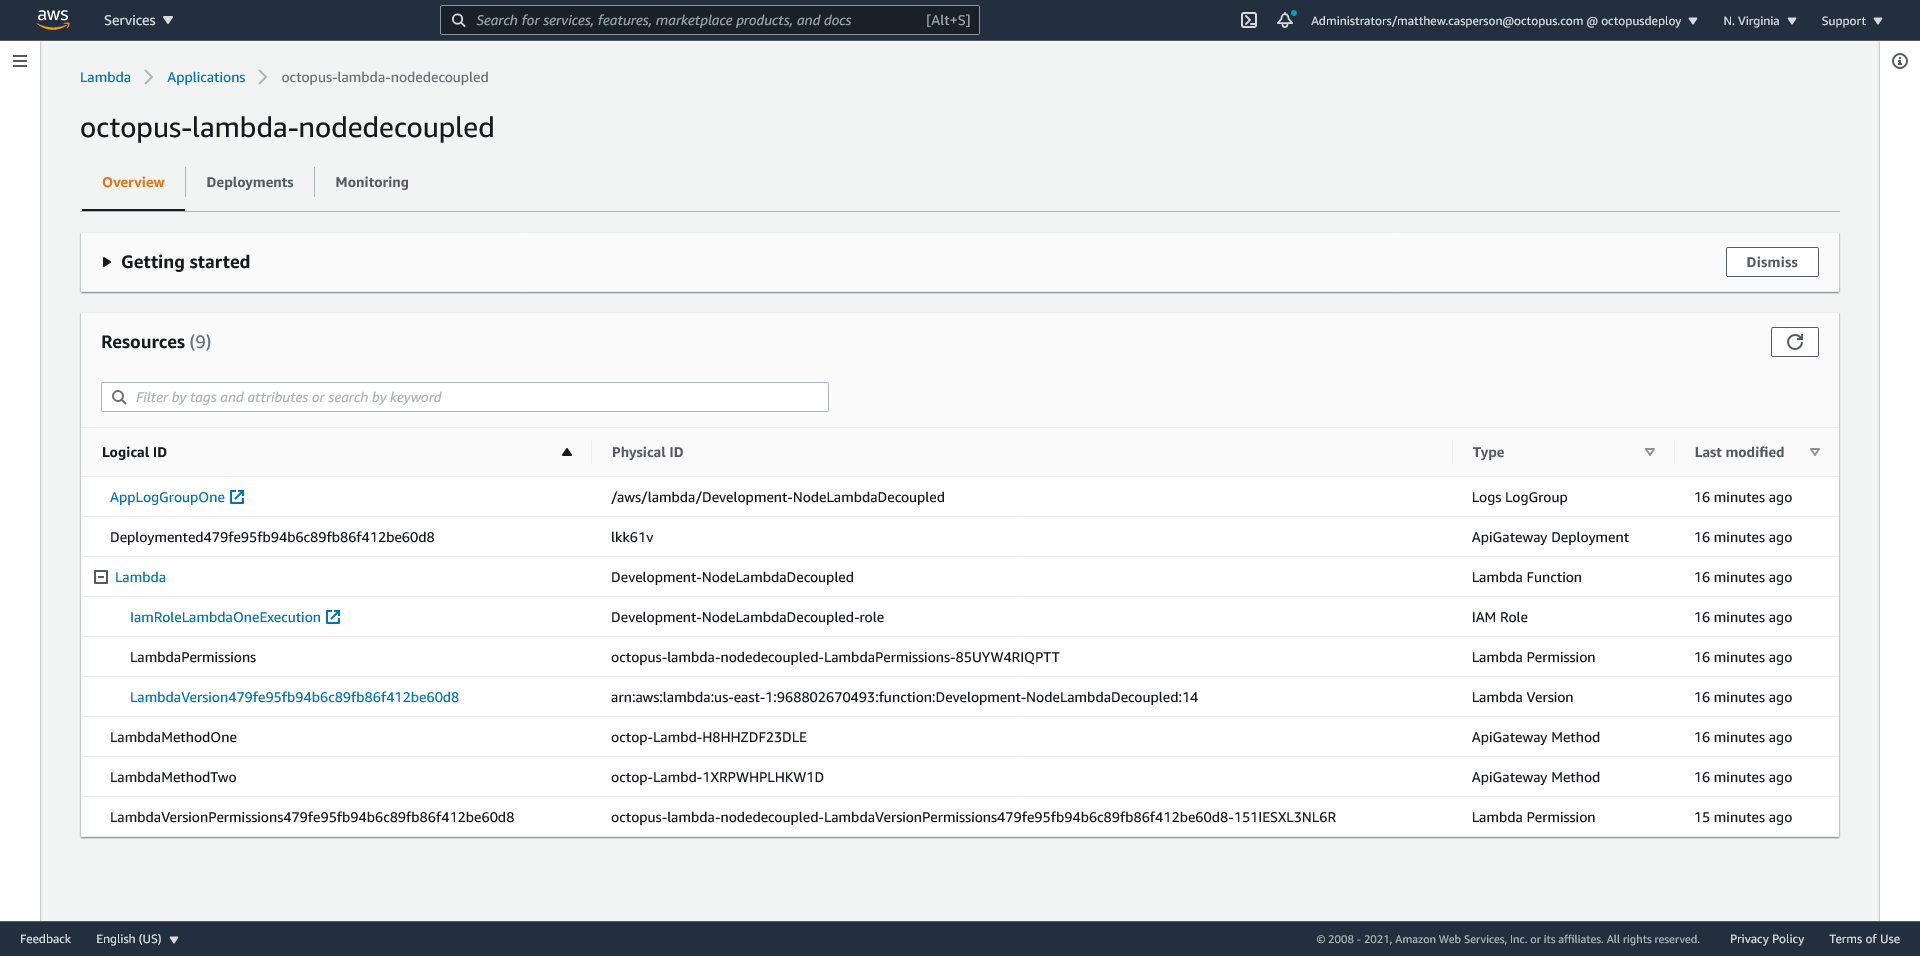Image resolution: width=1920 pixels, height=956 pixels.
Task: Open the hamburger navigation menu
Action: [20, 61]
